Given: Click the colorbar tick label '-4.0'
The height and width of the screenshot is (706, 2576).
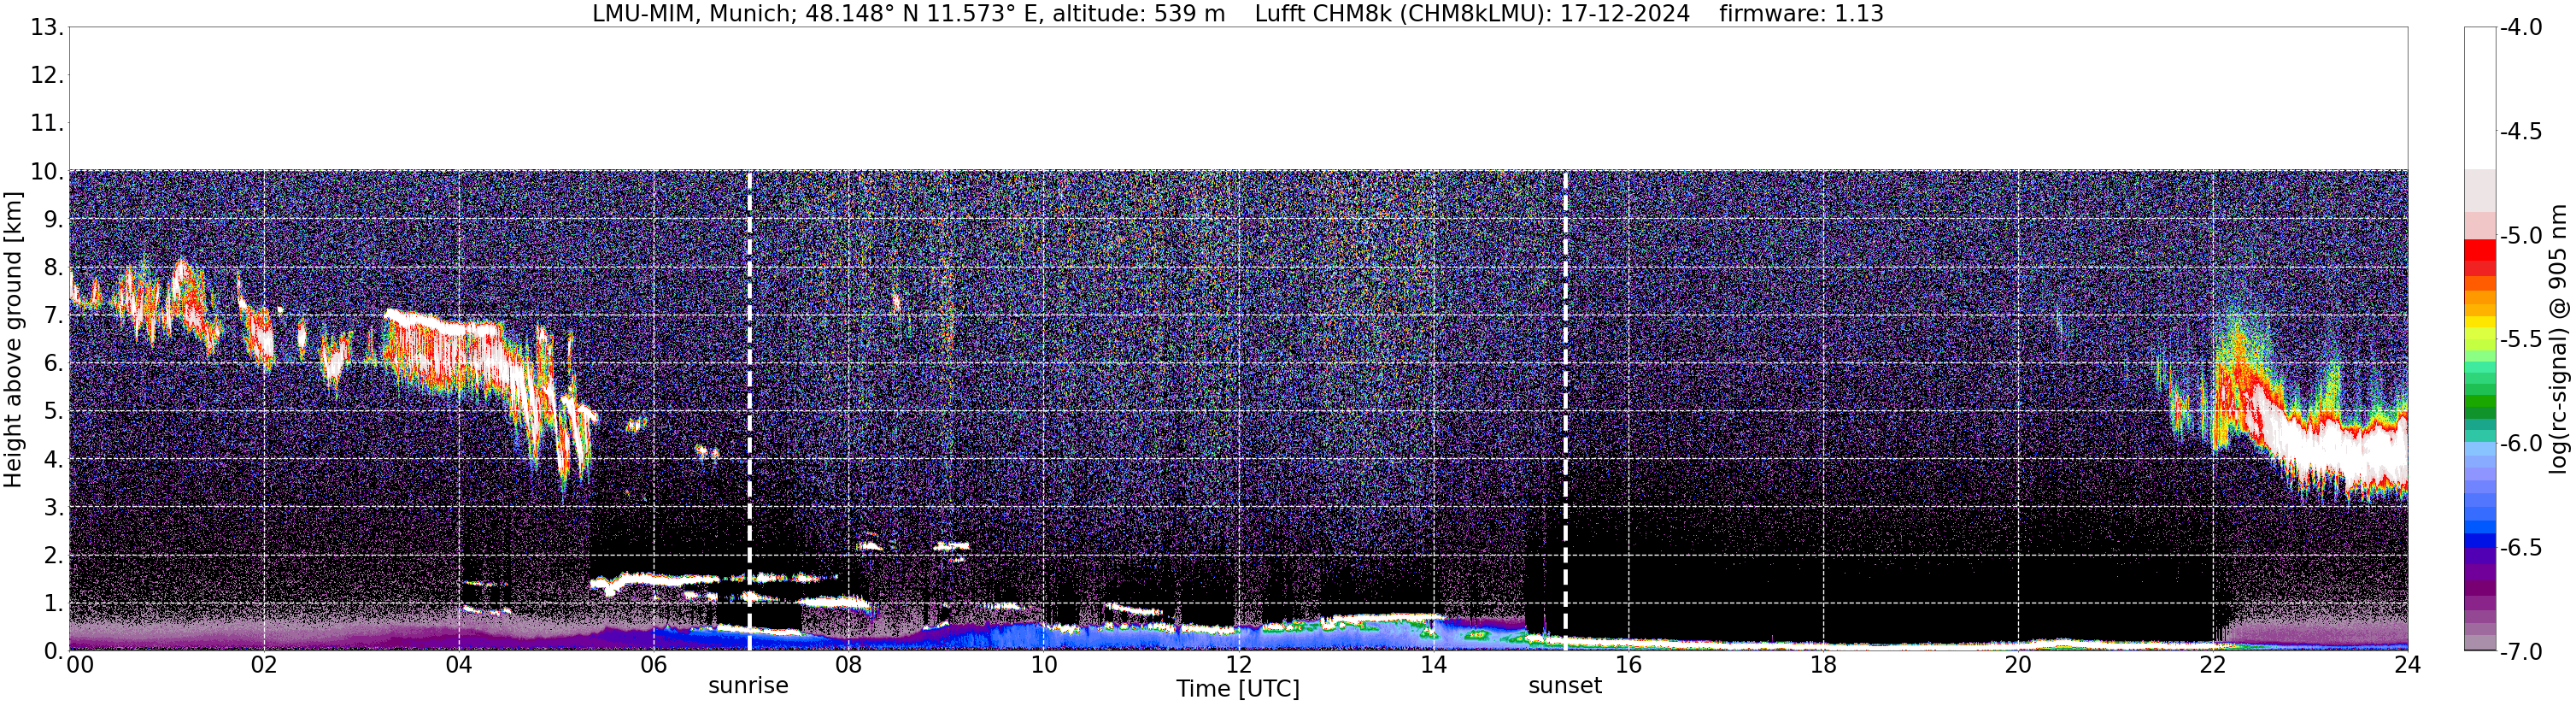Looking at the screenshot, I should pos(2520,28).
